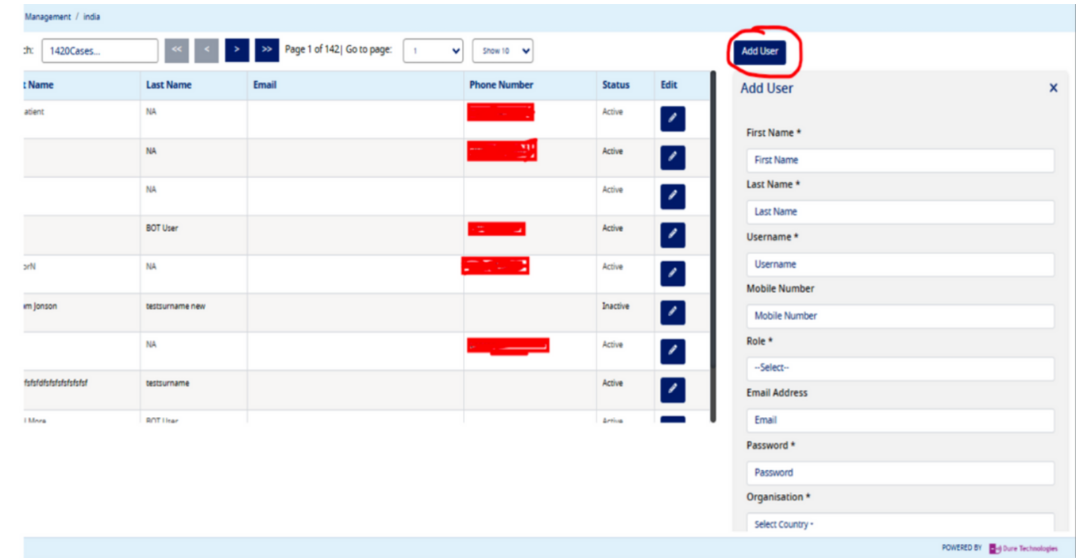This screenshot has height=558, width=1076.
Task: Open the Go to page dropdown
Action: 432,50
